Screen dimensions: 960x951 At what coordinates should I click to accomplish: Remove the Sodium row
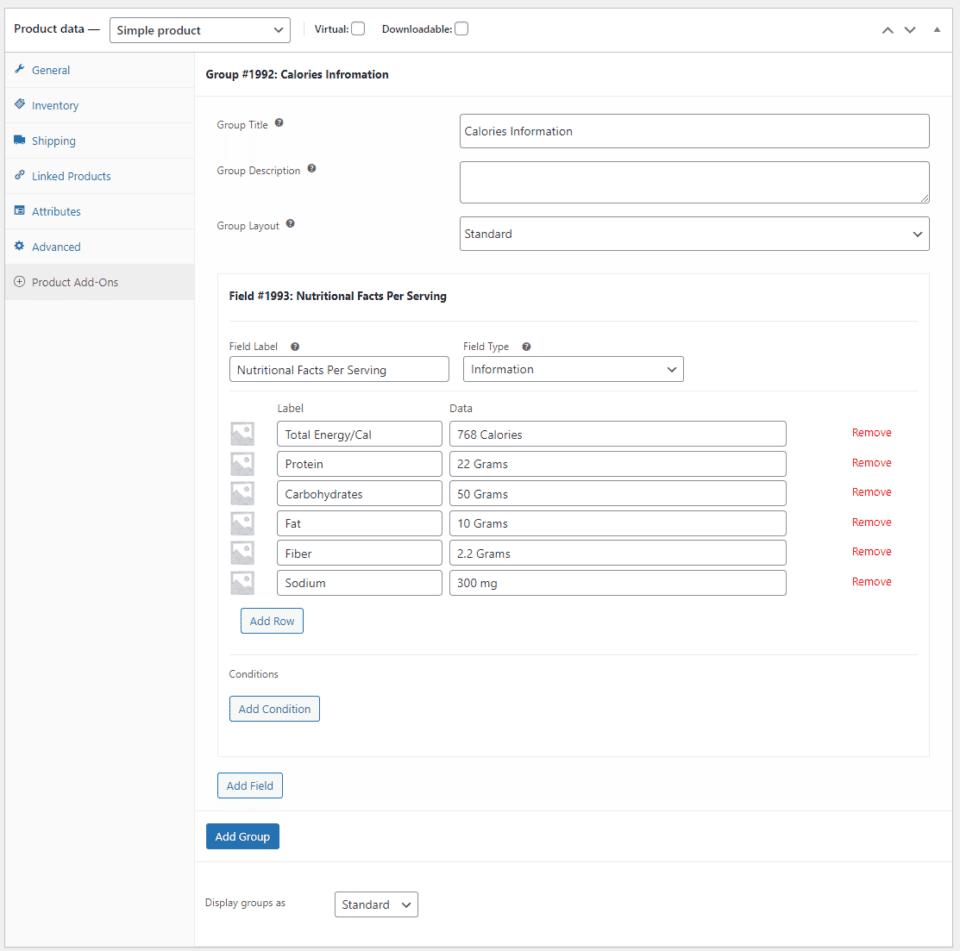click(x=871, y=581)
